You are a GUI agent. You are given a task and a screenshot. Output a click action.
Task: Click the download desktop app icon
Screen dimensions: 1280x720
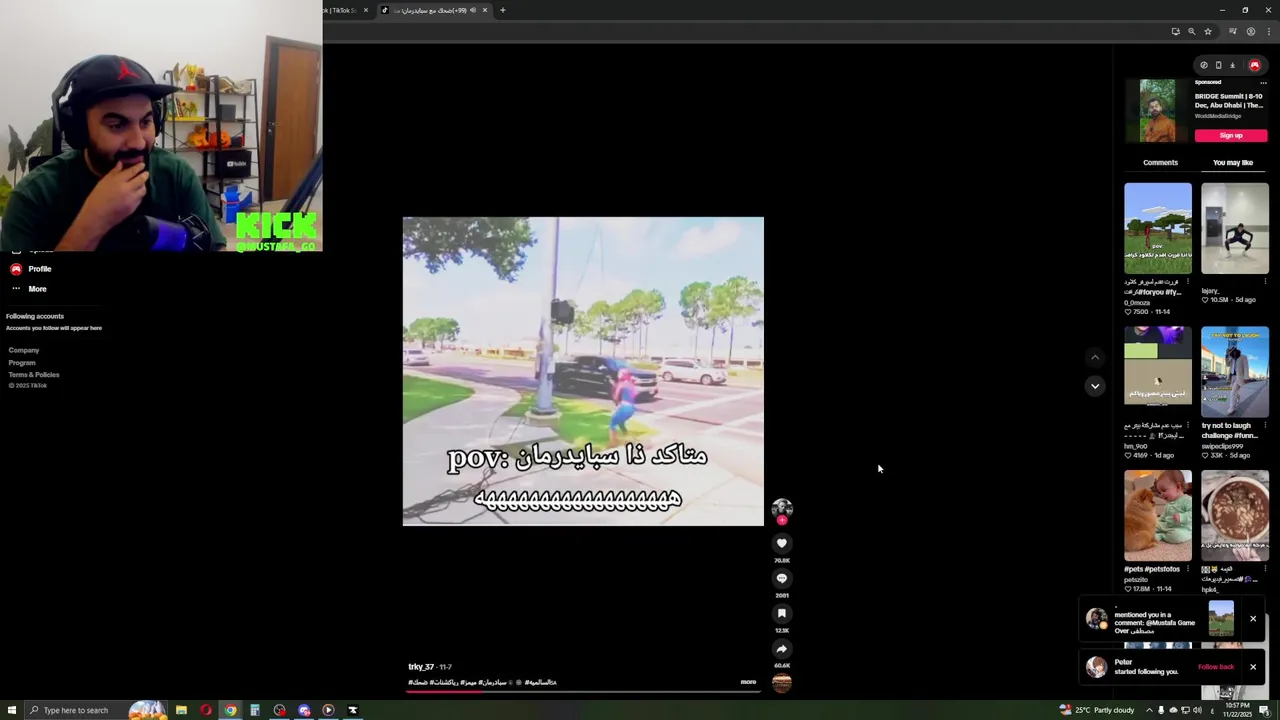1232,65
